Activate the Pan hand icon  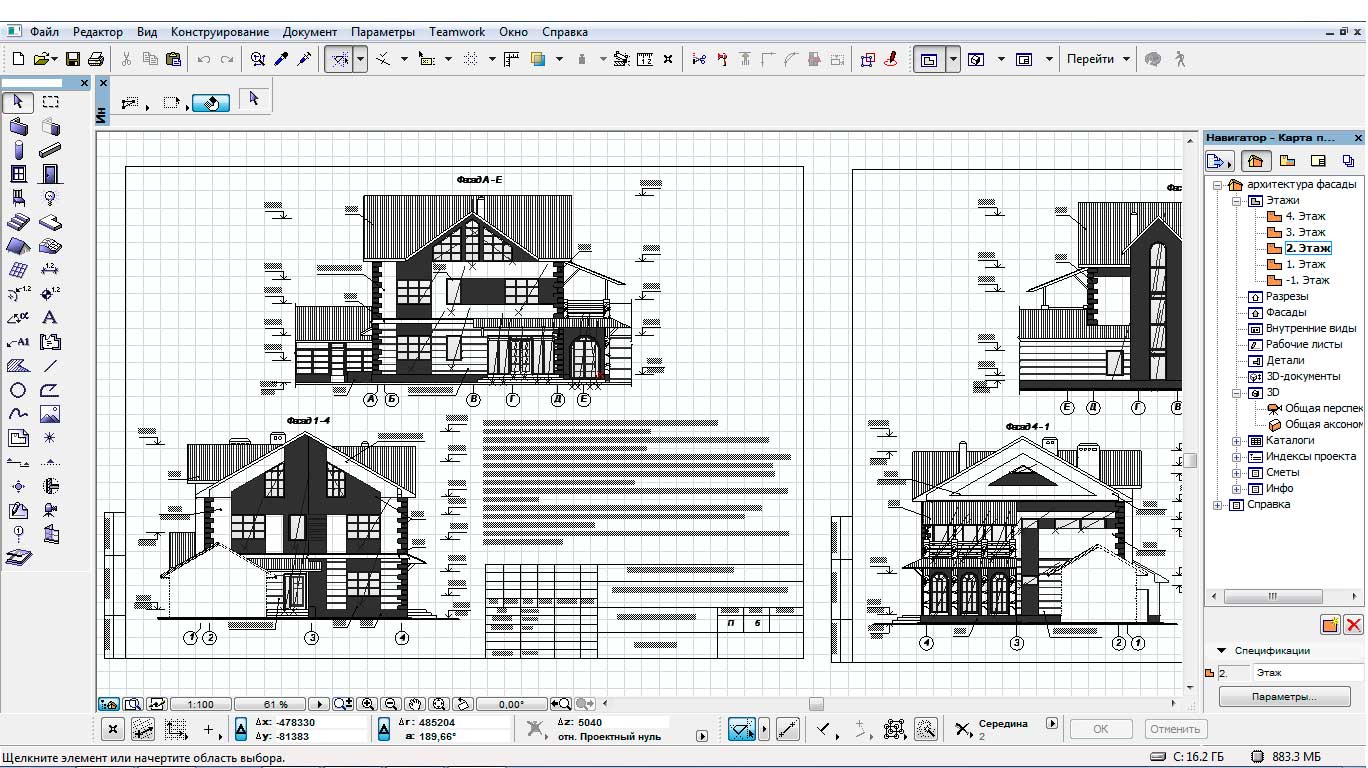tap(415, 704)
